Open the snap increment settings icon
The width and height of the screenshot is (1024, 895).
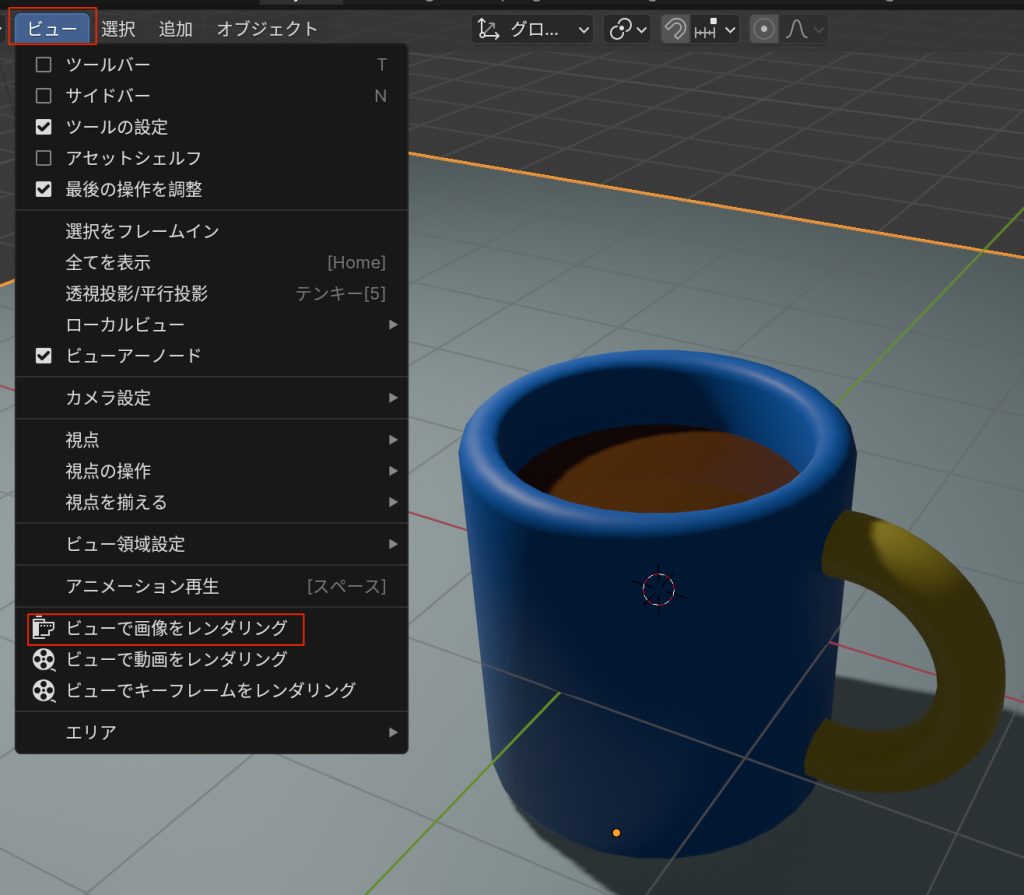(714, 30)
